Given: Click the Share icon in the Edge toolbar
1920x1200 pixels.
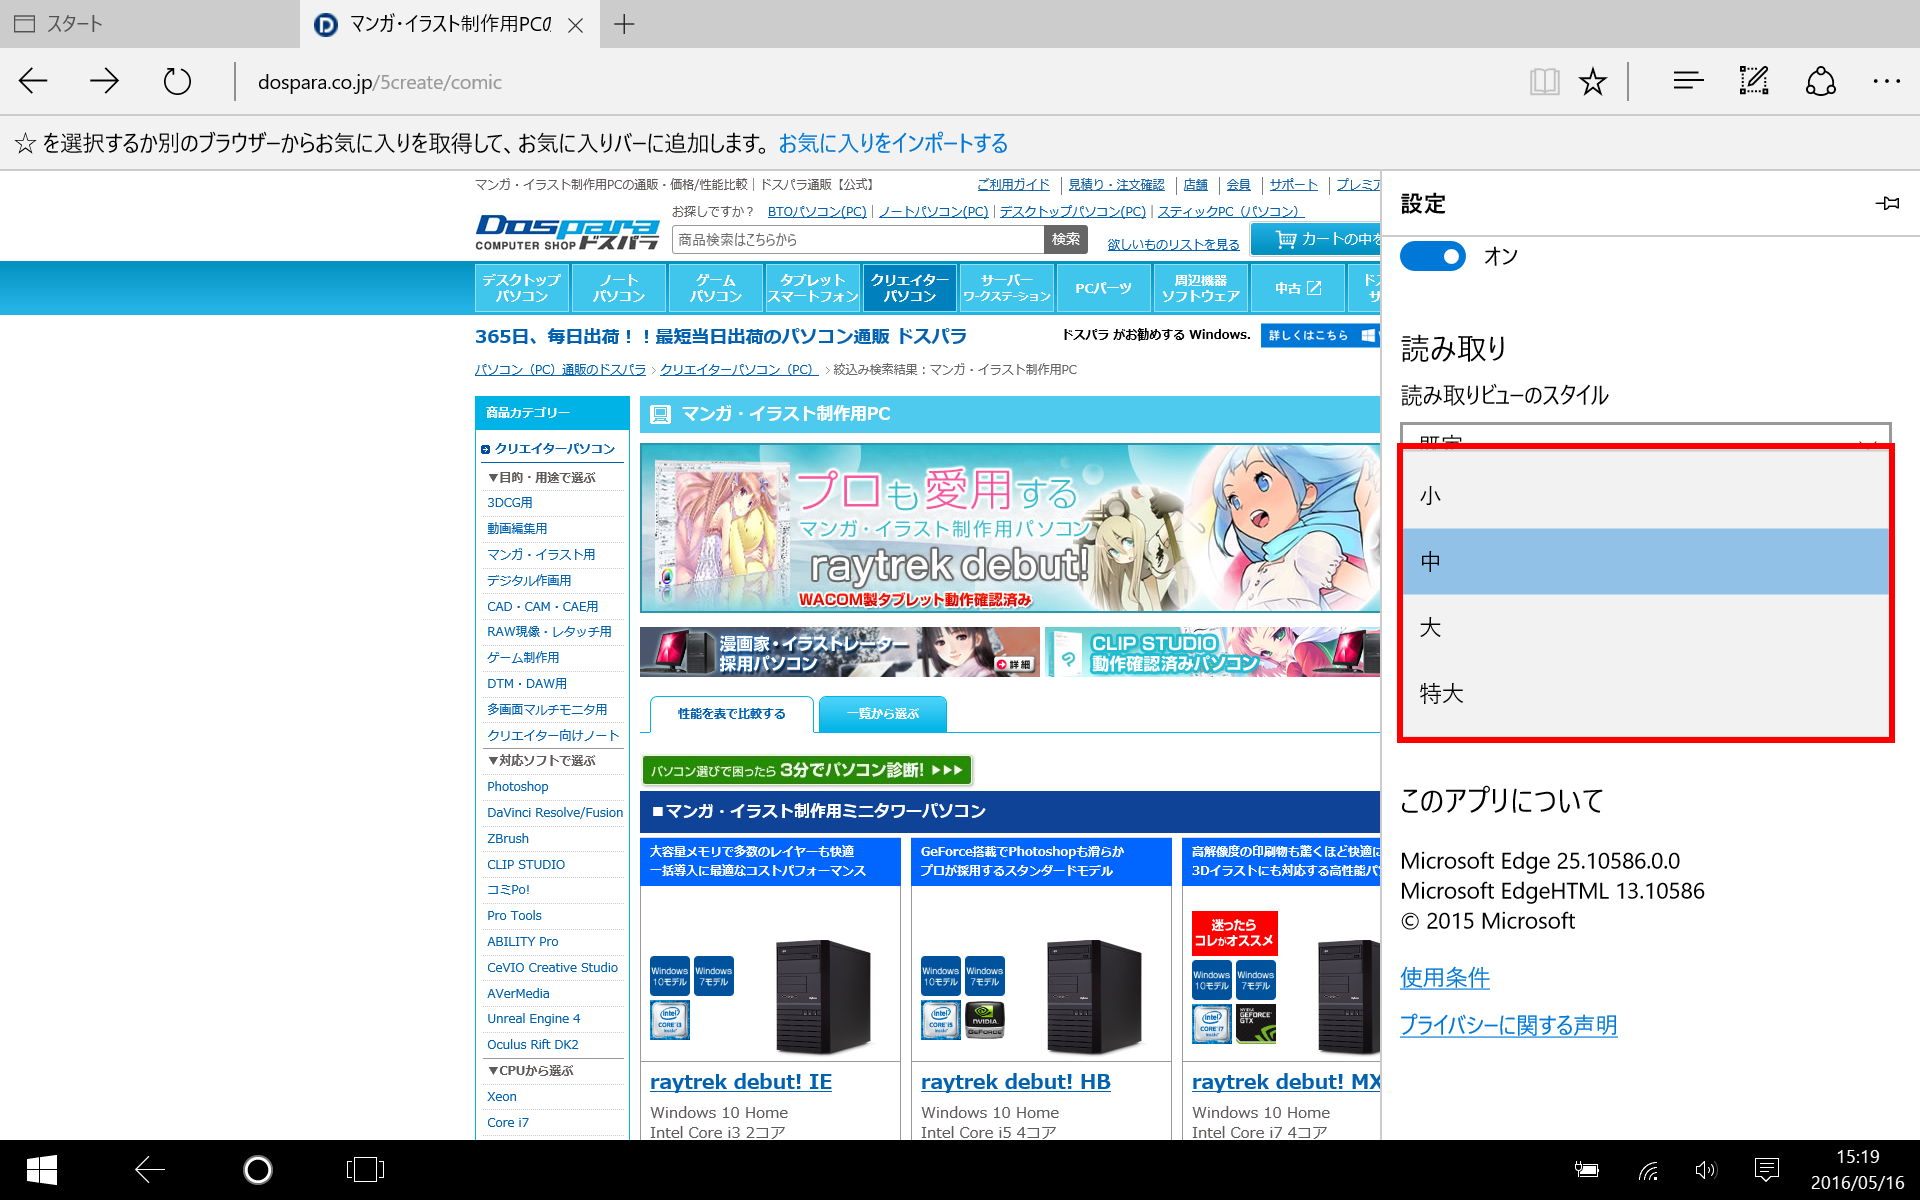Looking at the screenshot, I should 1821,81.
